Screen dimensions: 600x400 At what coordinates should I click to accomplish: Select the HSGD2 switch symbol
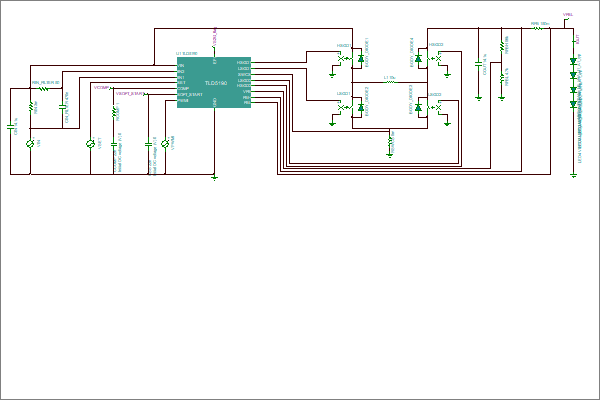click(434, 59)
